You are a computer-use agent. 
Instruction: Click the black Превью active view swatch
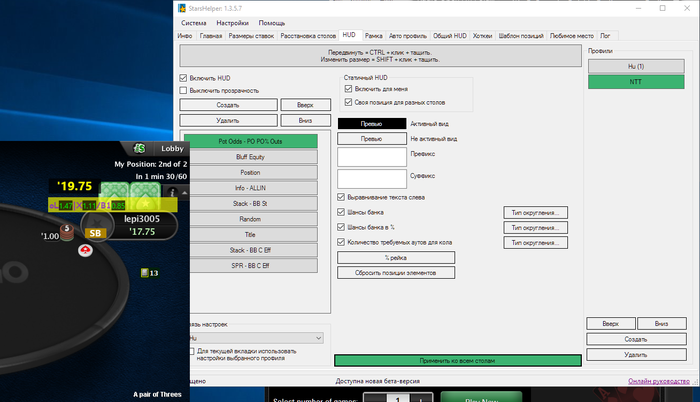coord(372,124)
